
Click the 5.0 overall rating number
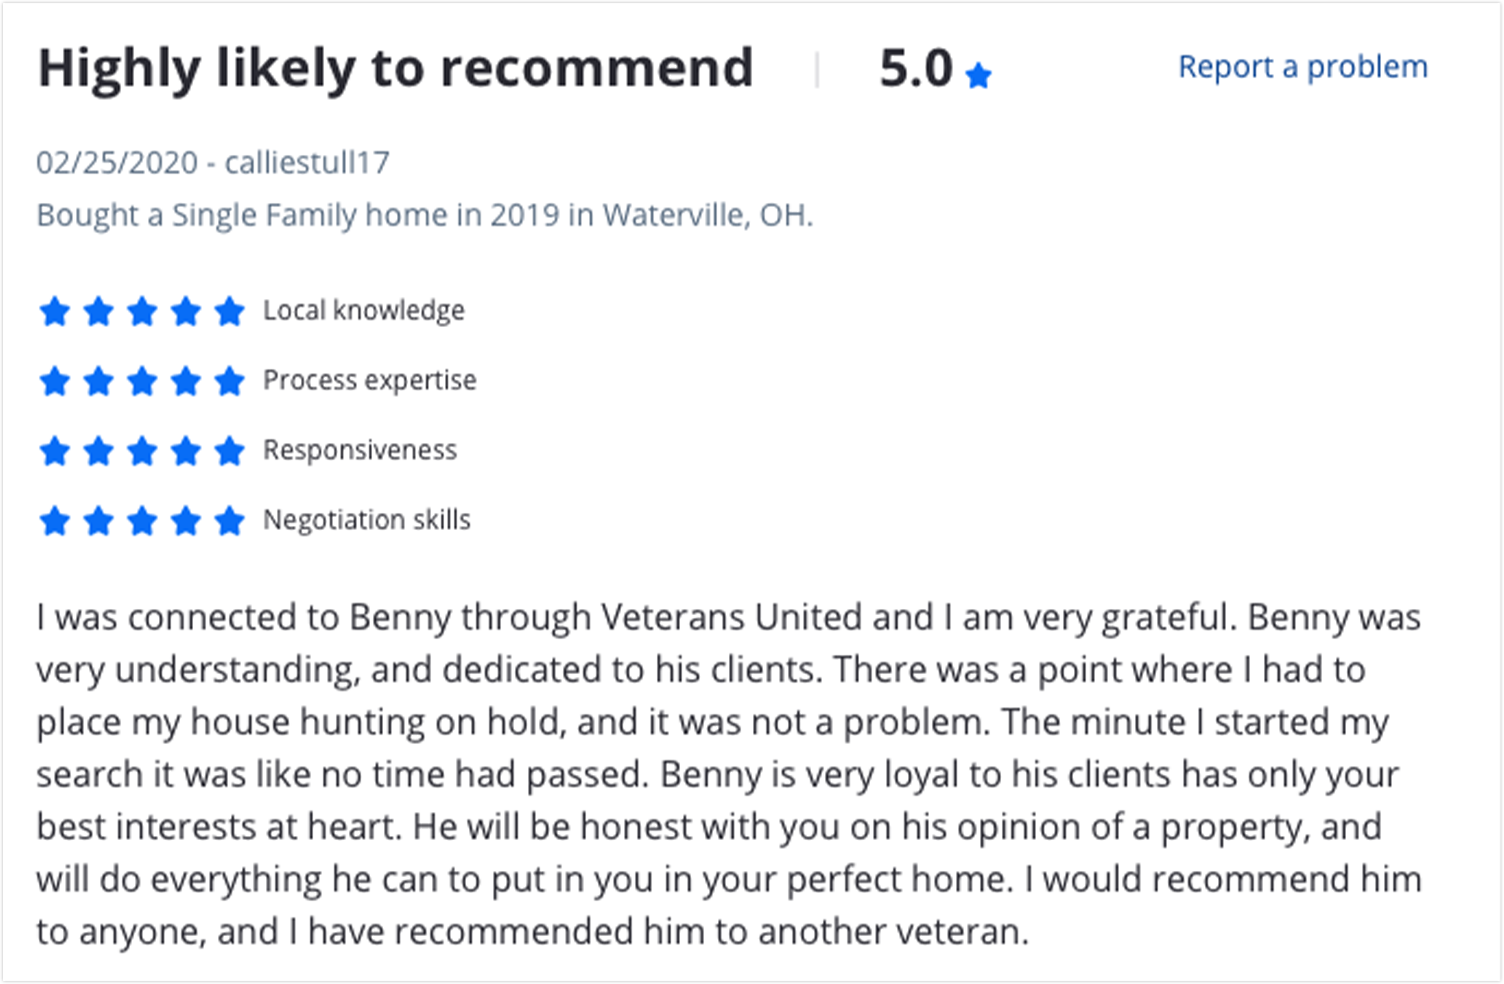[916, 69]
